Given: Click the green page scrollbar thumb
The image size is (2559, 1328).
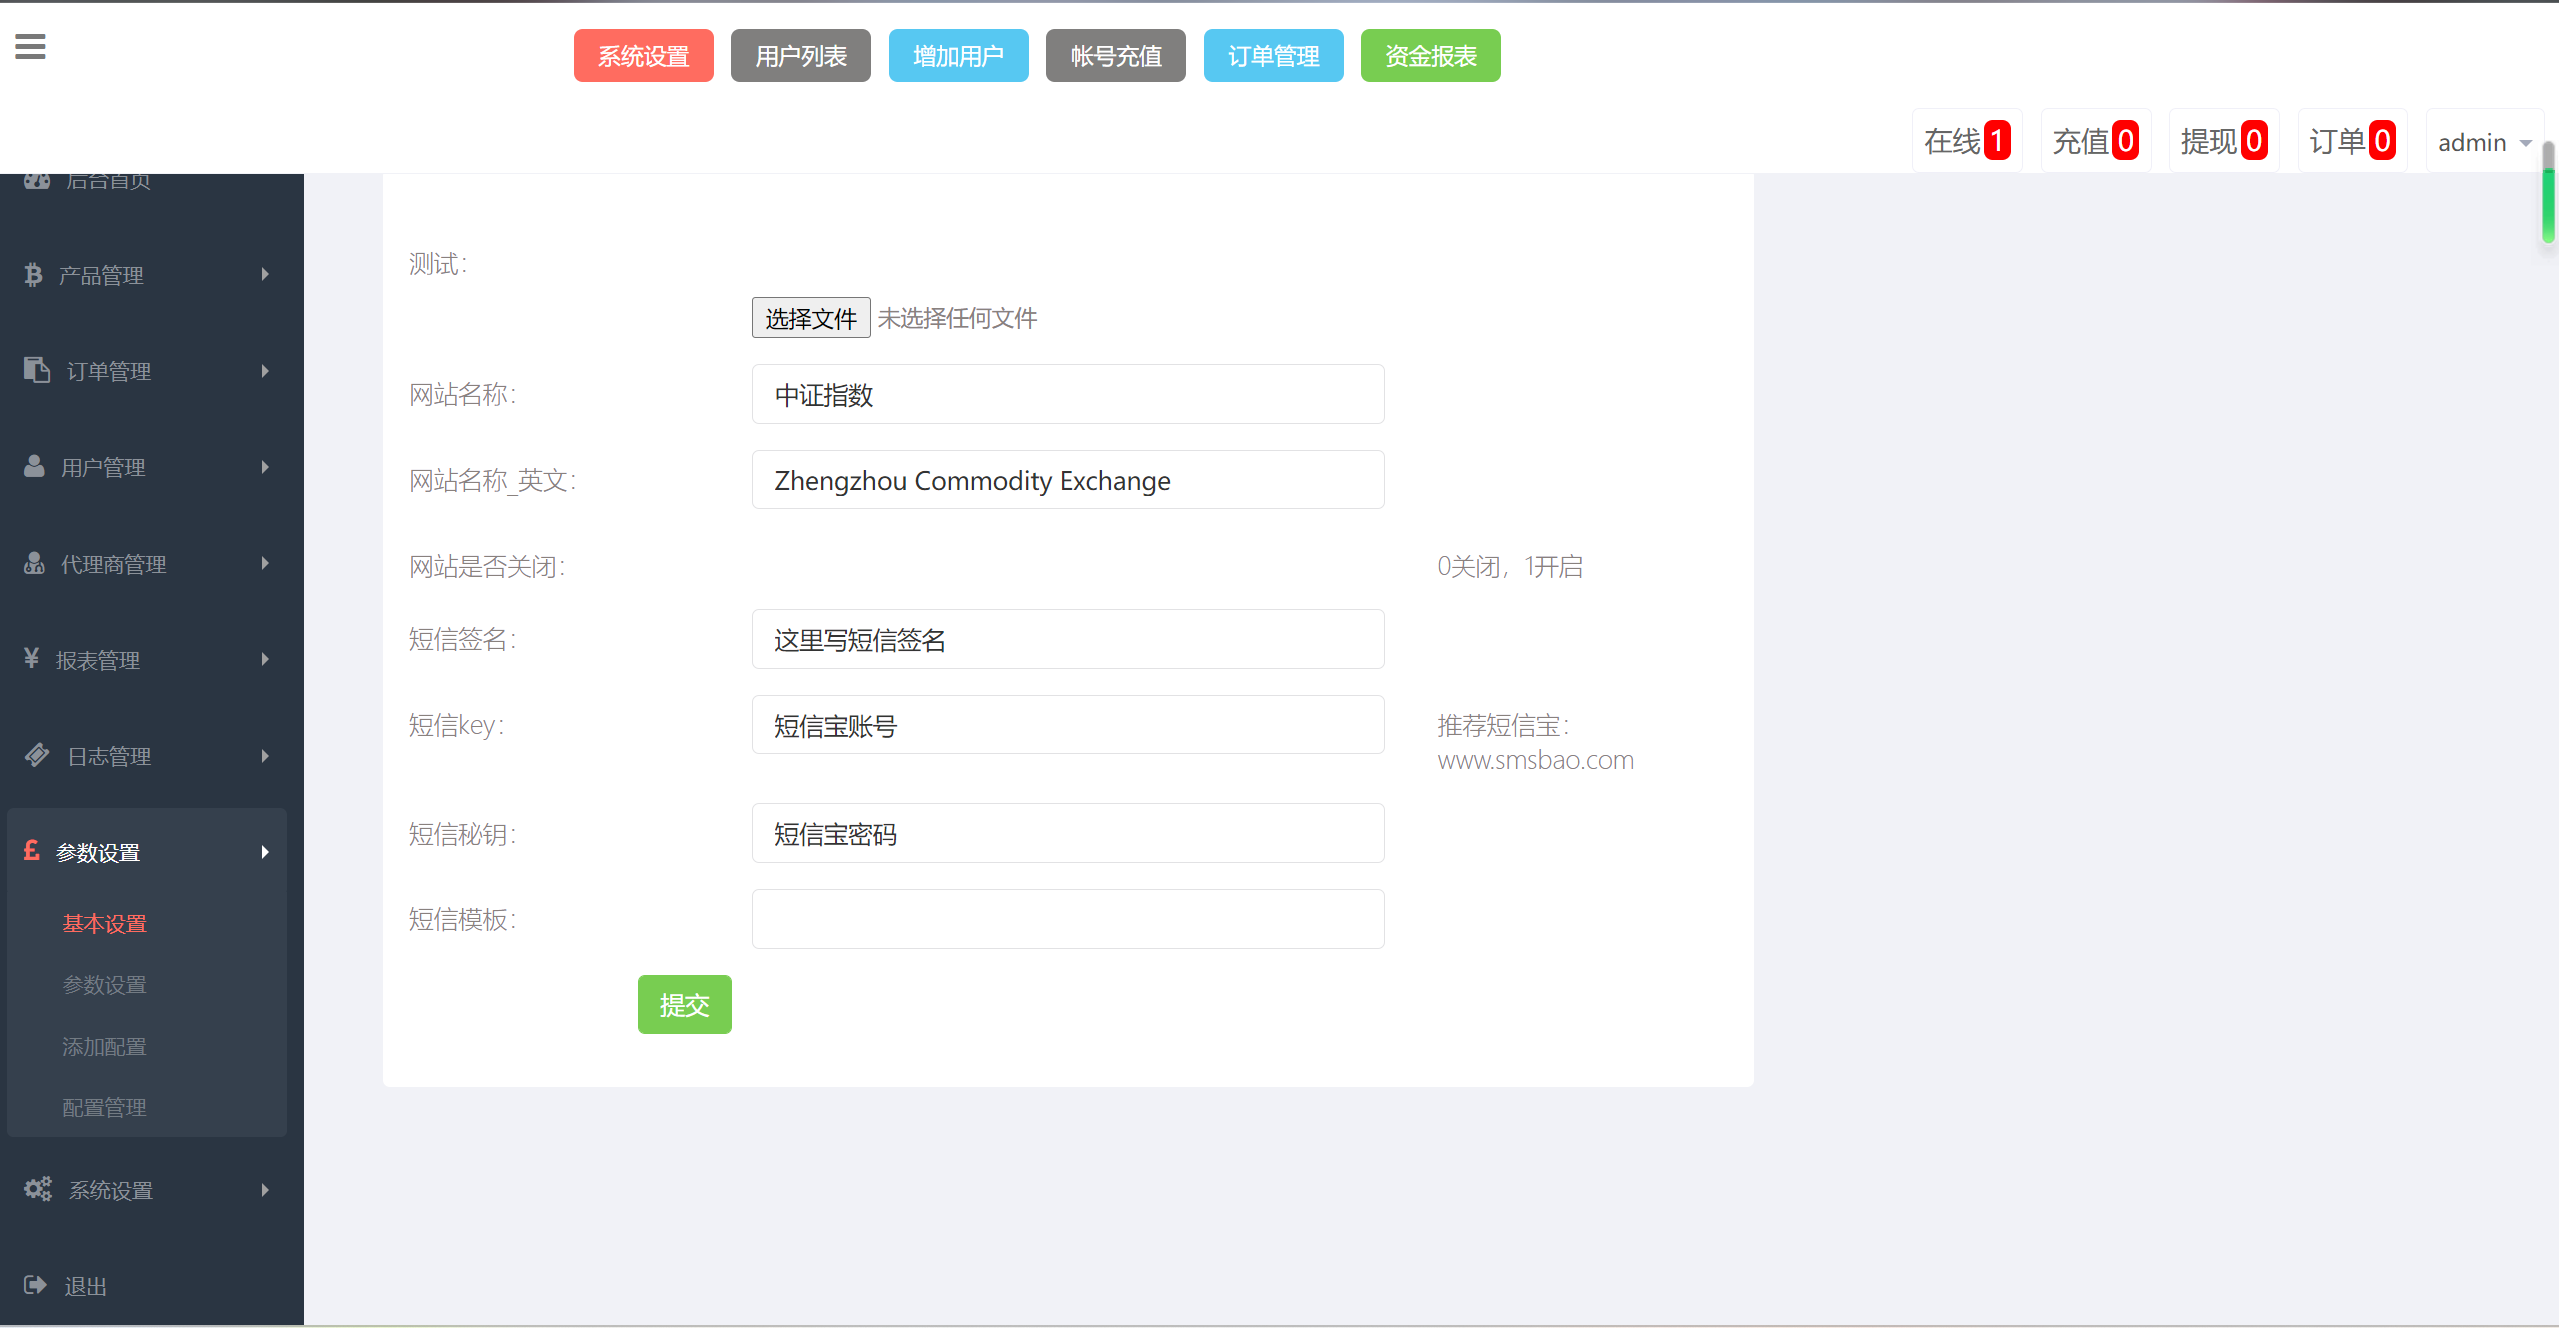Looking at the screenshot, I should pyautogui.click(x=2549, y=204).
